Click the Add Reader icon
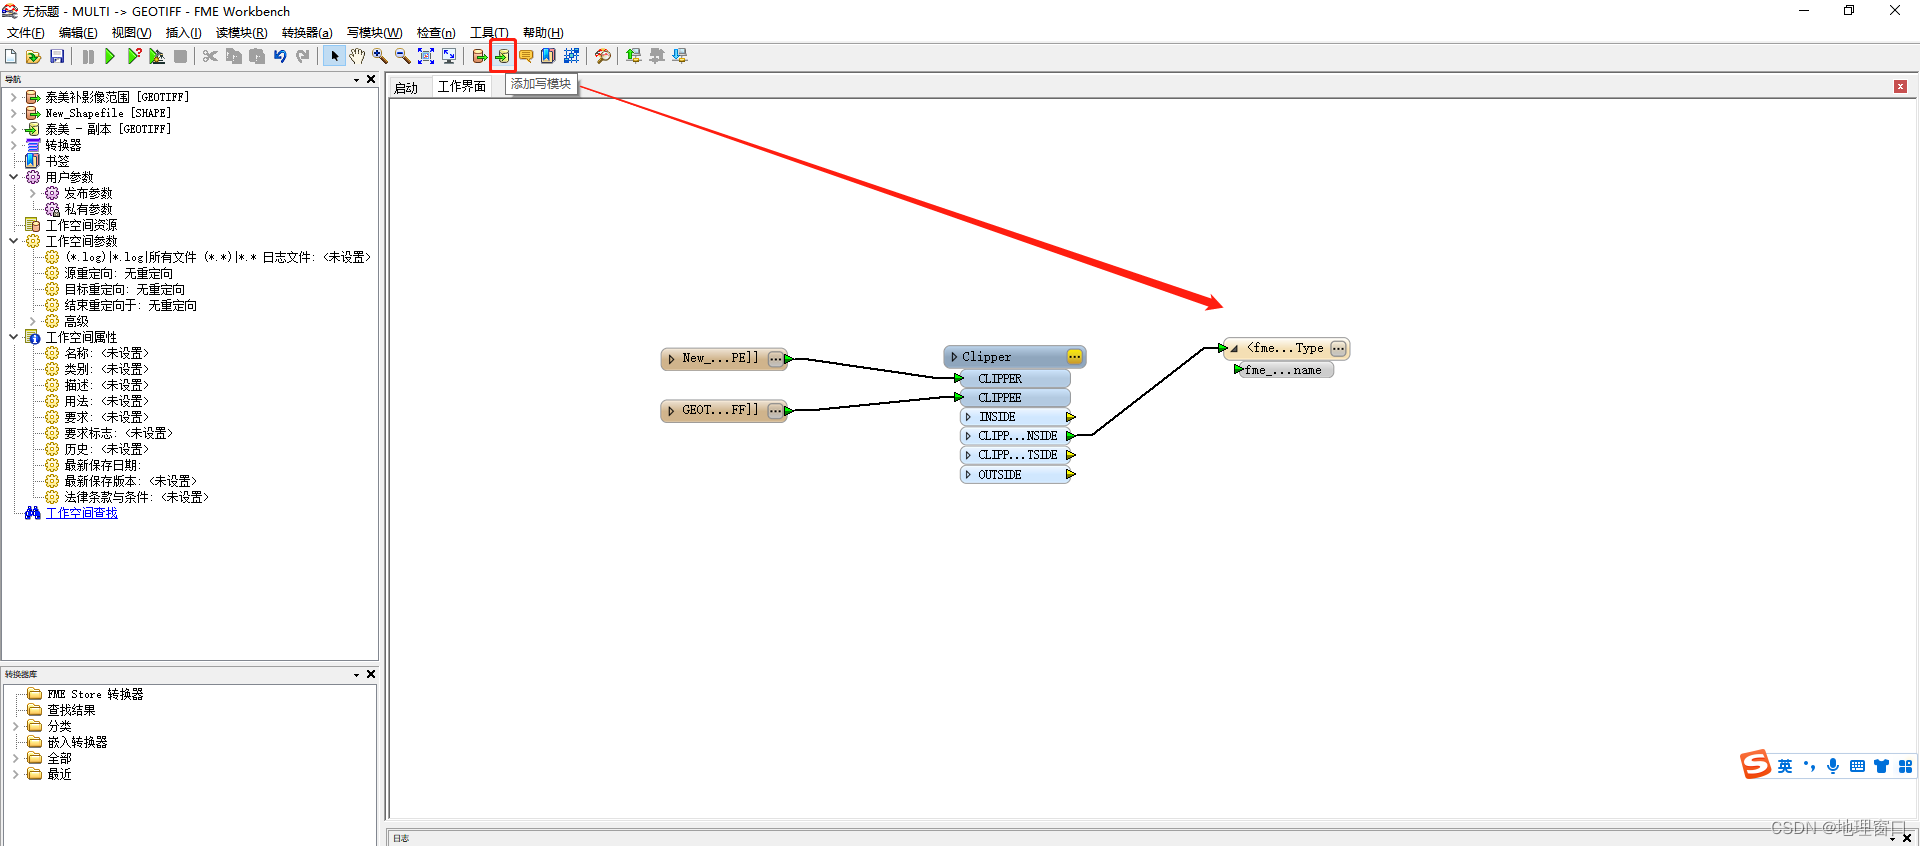 [480, 56]
